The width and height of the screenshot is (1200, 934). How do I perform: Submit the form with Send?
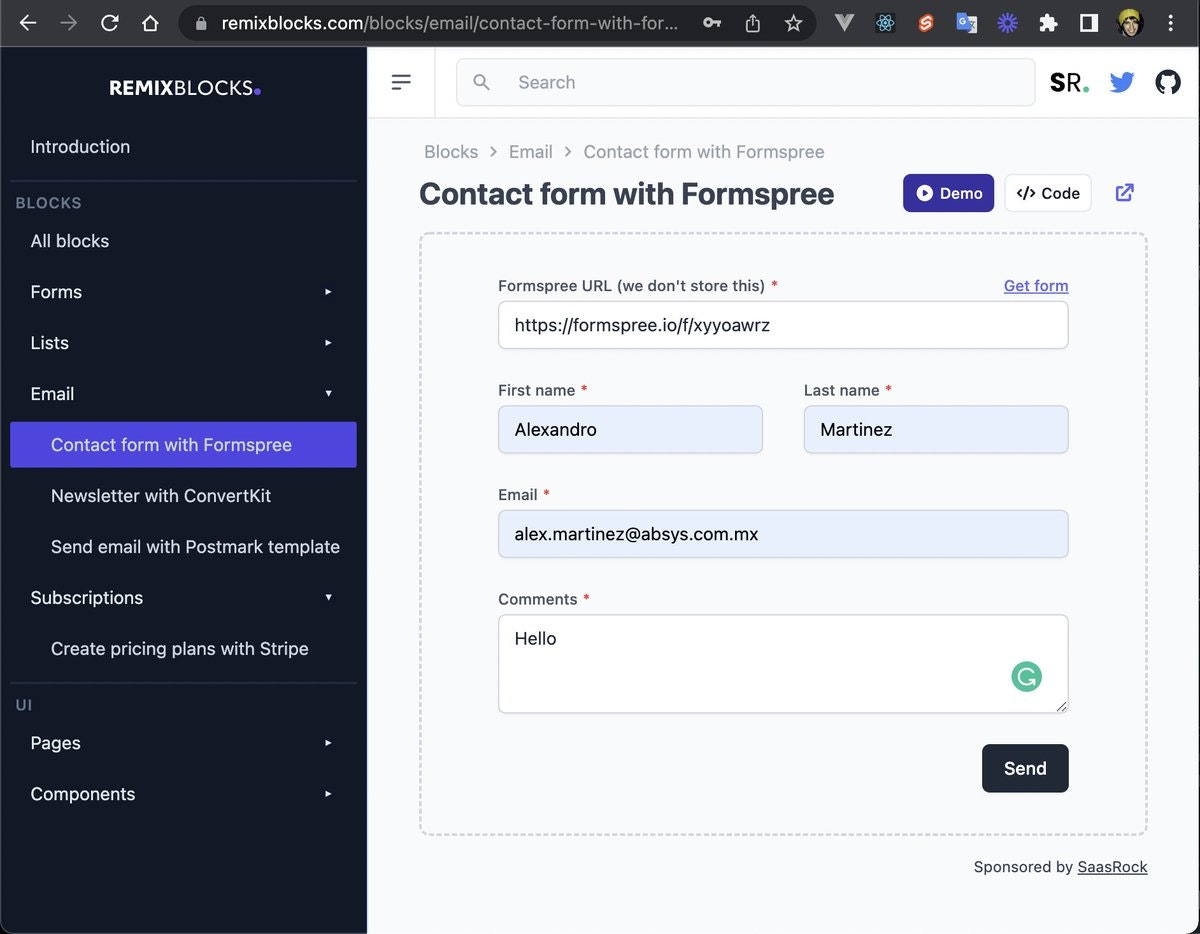1025,768
